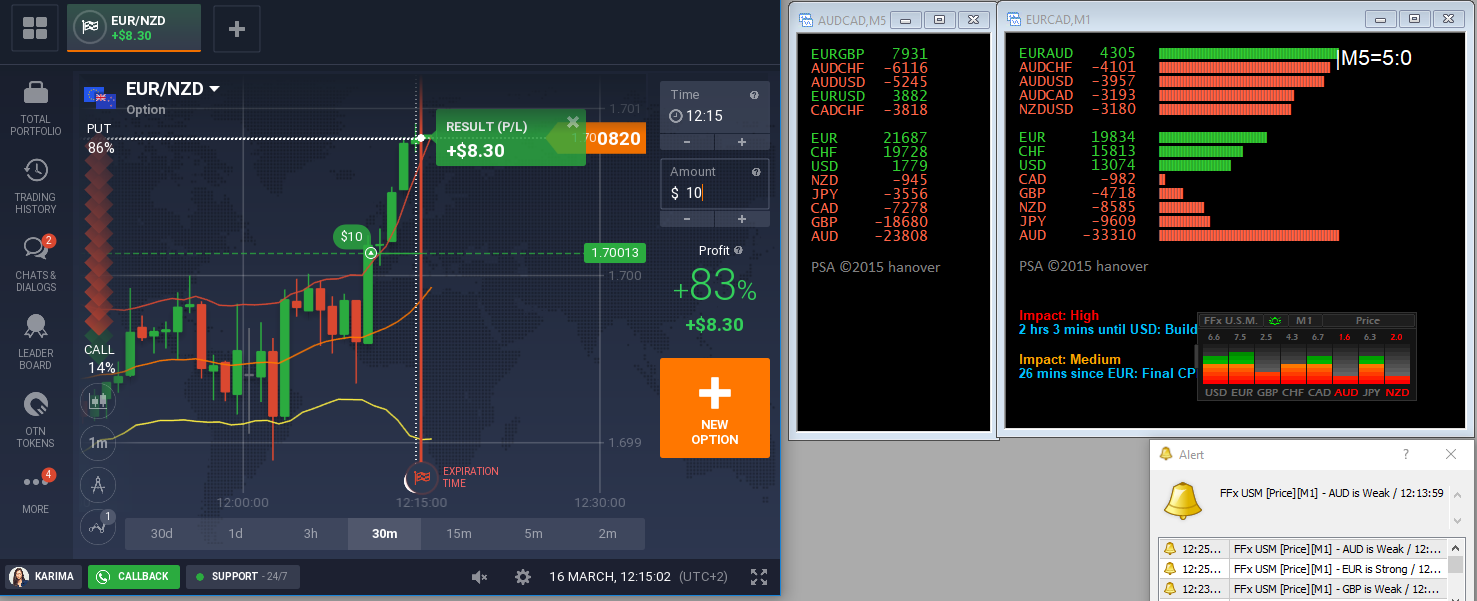Viewport: 1477px width, 601px height.
Task: Click the New Option button
Action: pos(715,408)
